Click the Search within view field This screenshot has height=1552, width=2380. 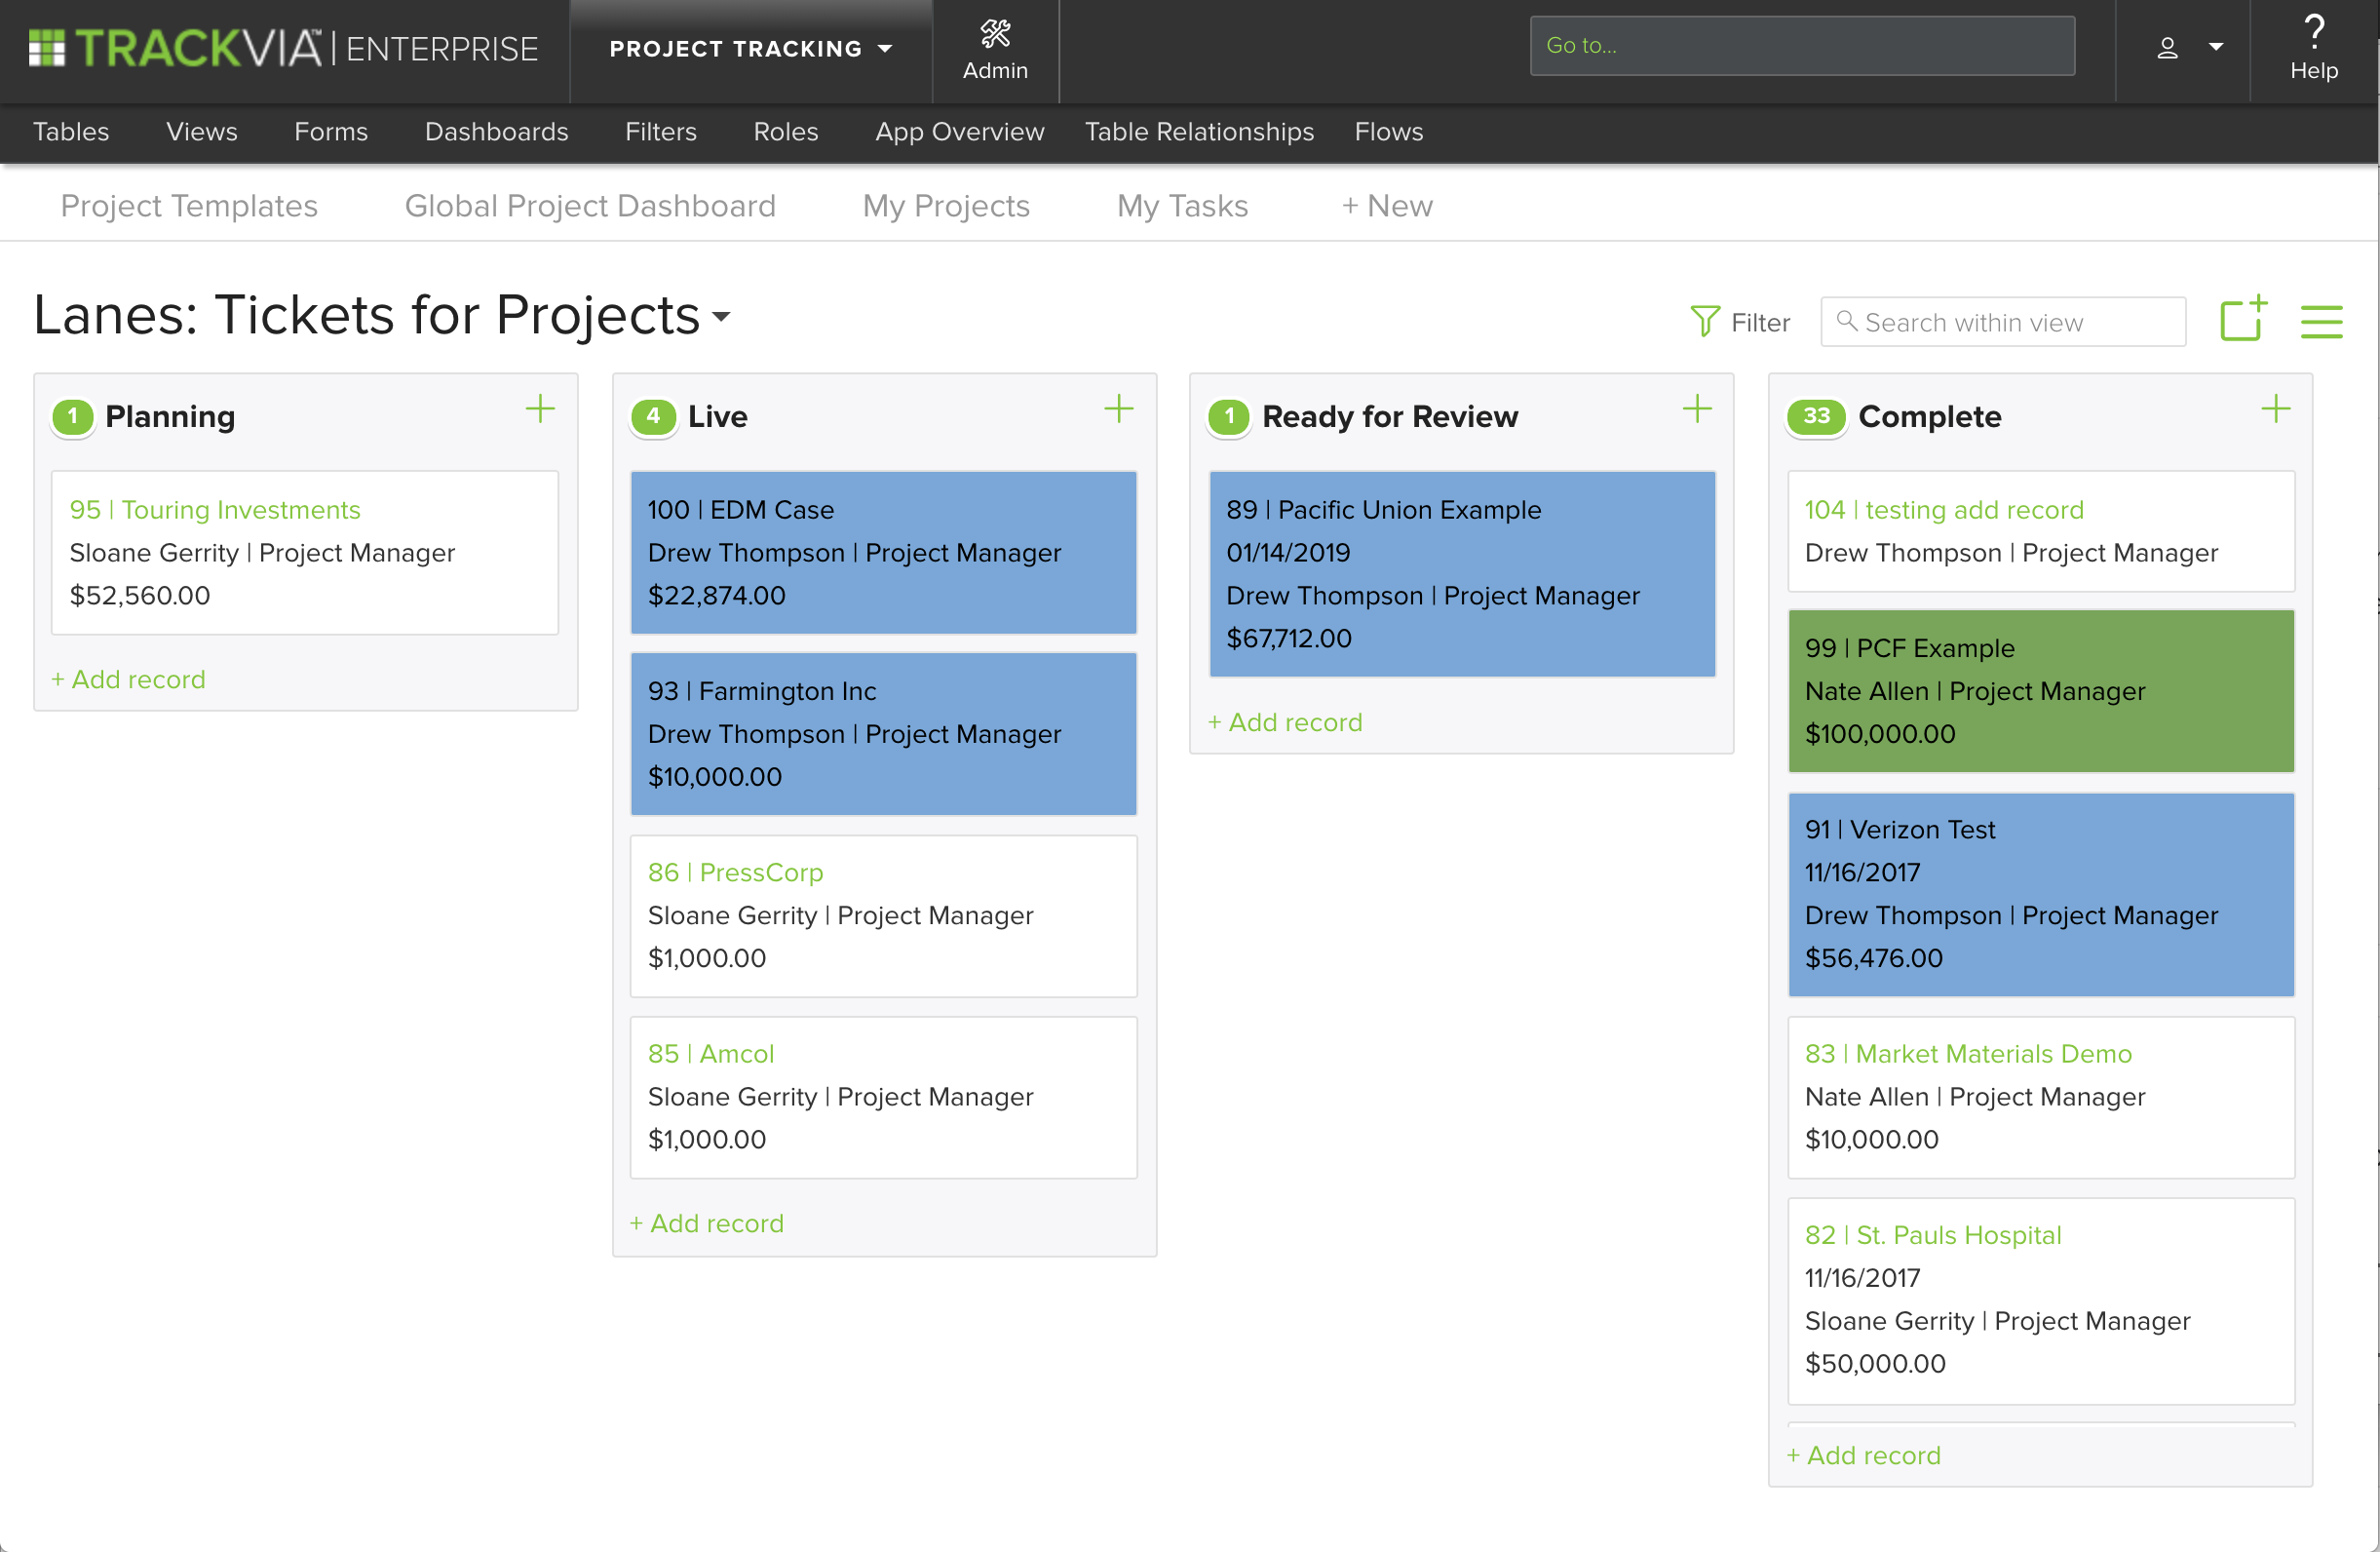pyautogui.click(x=2003, y=322)
